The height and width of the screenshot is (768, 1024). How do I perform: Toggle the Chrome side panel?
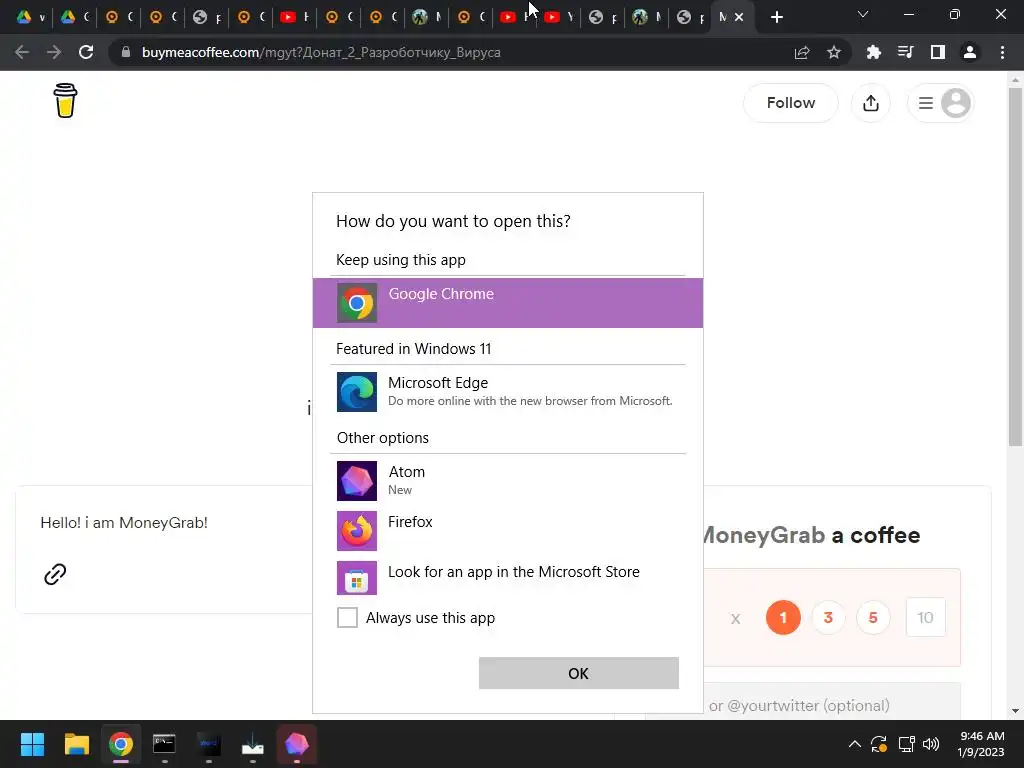pyautogui.click(x=938, y=52)
